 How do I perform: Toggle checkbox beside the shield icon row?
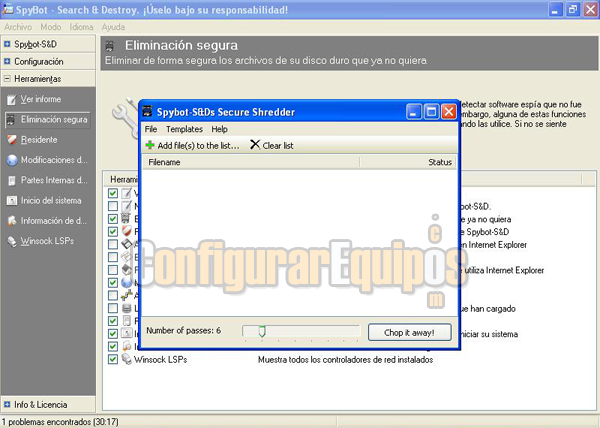[113, 231]
